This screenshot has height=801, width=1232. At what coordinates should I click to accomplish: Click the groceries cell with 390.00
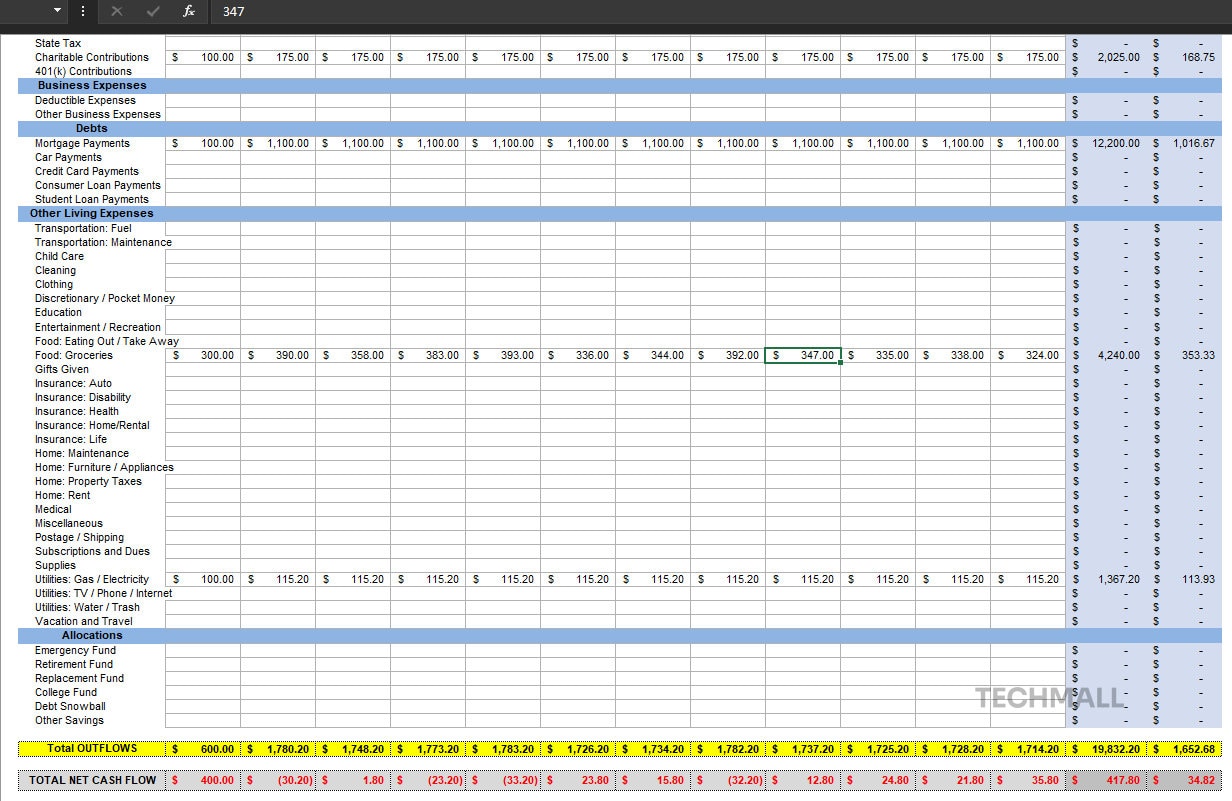tap(278, 355)
